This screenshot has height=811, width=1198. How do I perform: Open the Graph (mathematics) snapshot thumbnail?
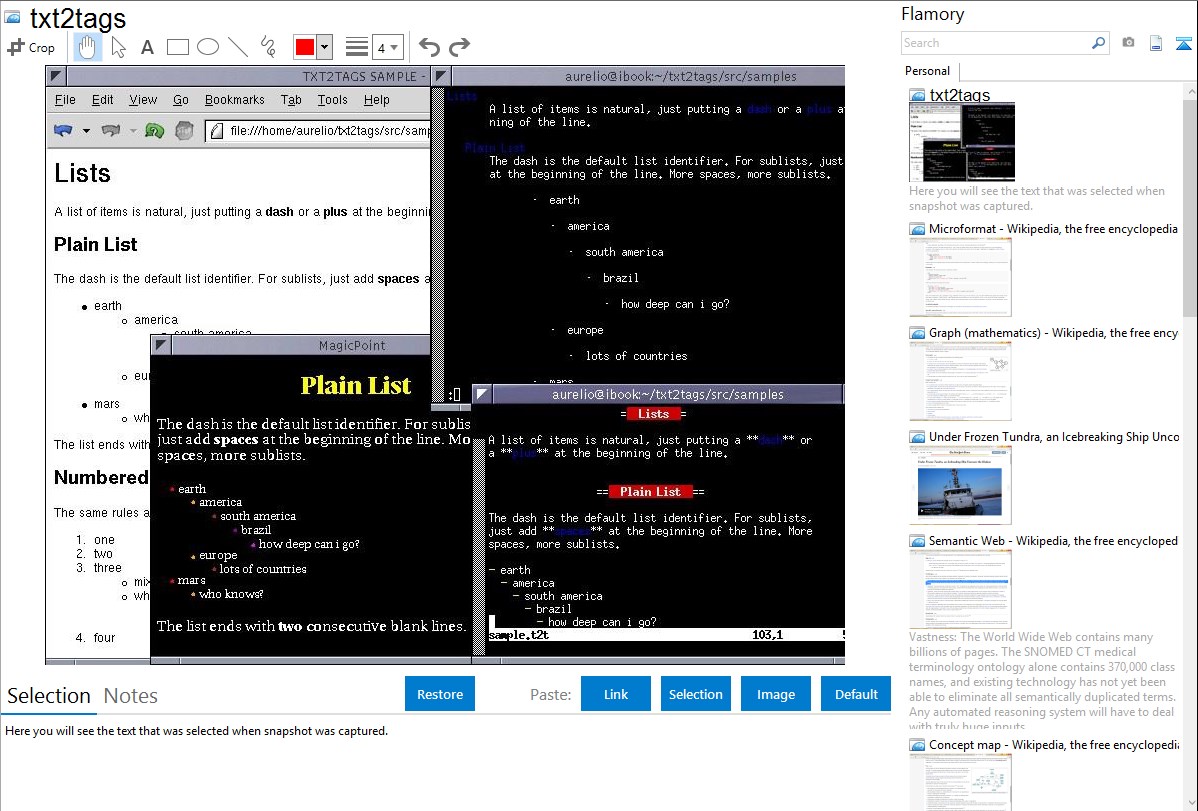[960, 381]
